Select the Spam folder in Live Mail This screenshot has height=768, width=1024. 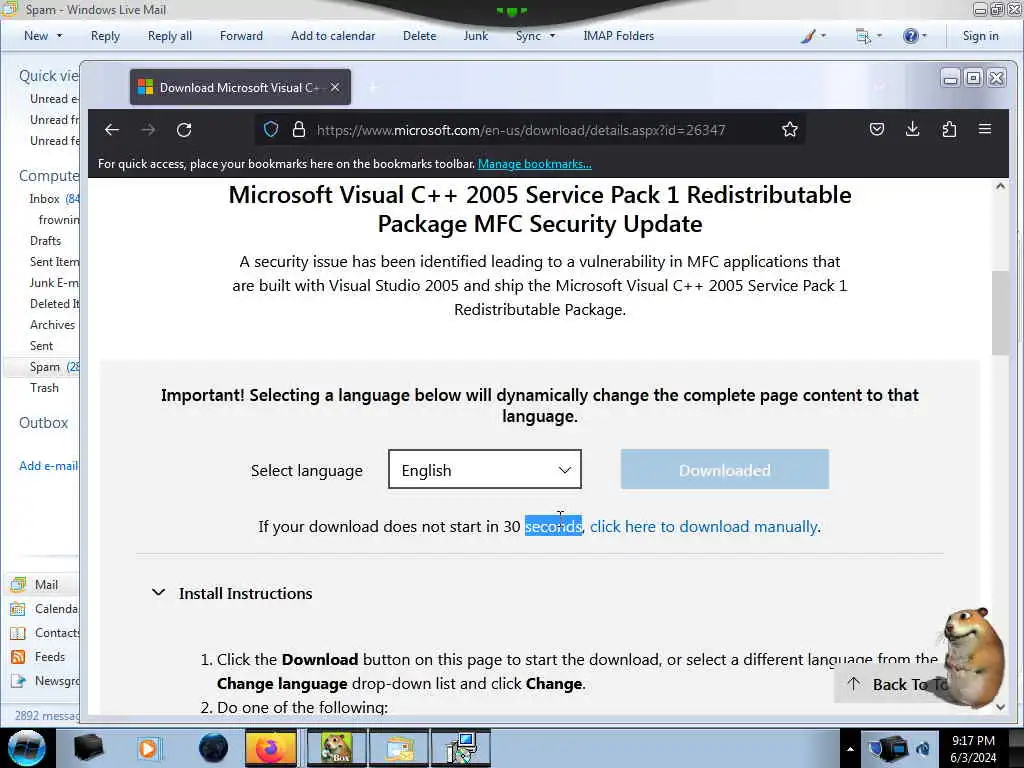[44, 367]
